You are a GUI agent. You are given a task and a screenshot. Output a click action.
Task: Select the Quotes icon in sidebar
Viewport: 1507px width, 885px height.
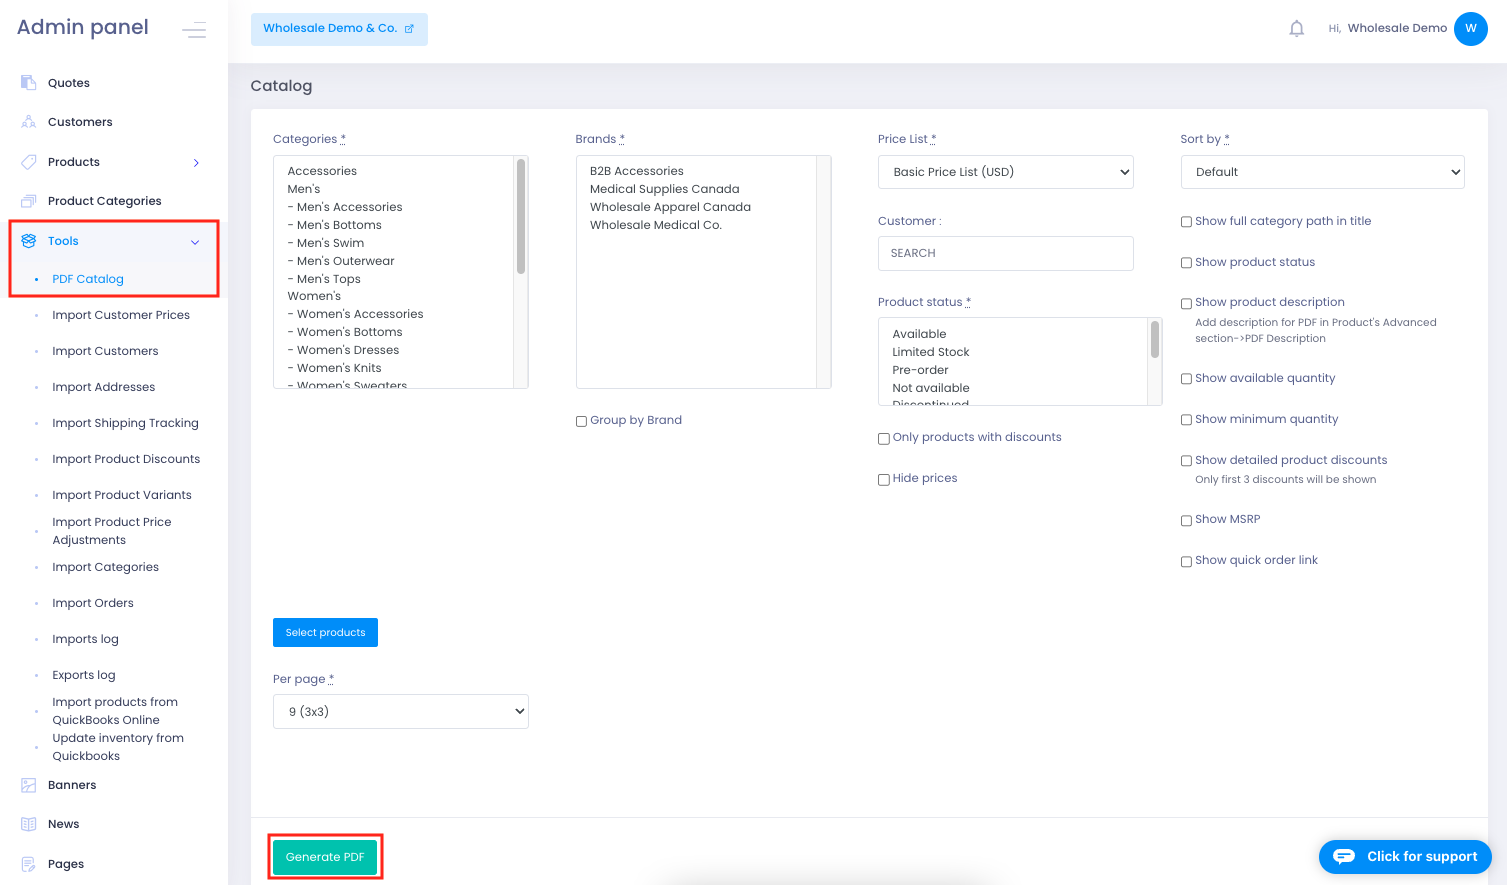click(28, 82)
